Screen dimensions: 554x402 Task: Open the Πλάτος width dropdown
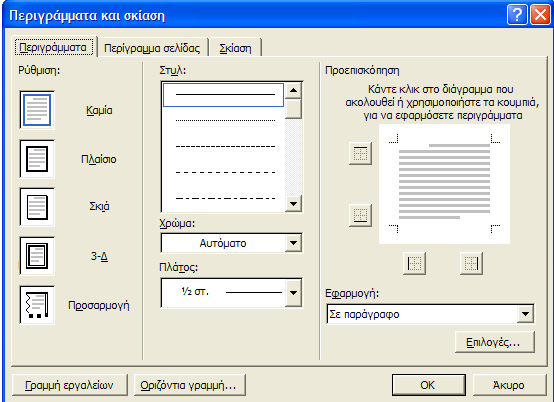pyautogui.click(x=293, y=292)
